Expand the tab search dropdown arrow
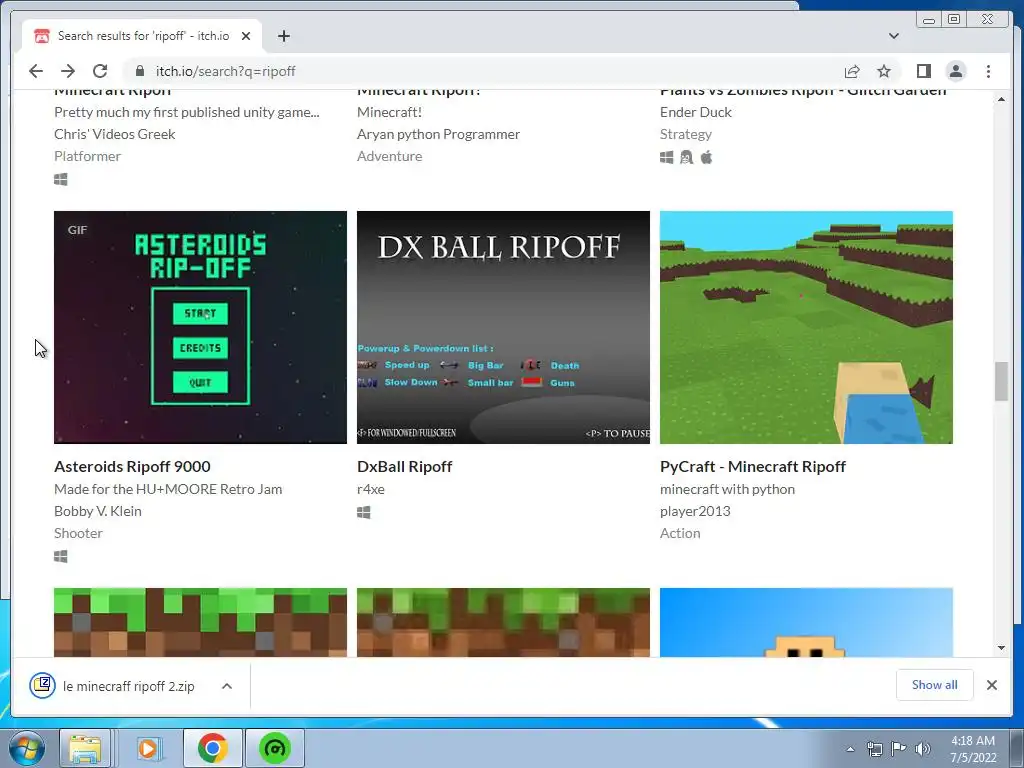The image size is (1024, 768). pyautogui.click(x=894, y=36)
